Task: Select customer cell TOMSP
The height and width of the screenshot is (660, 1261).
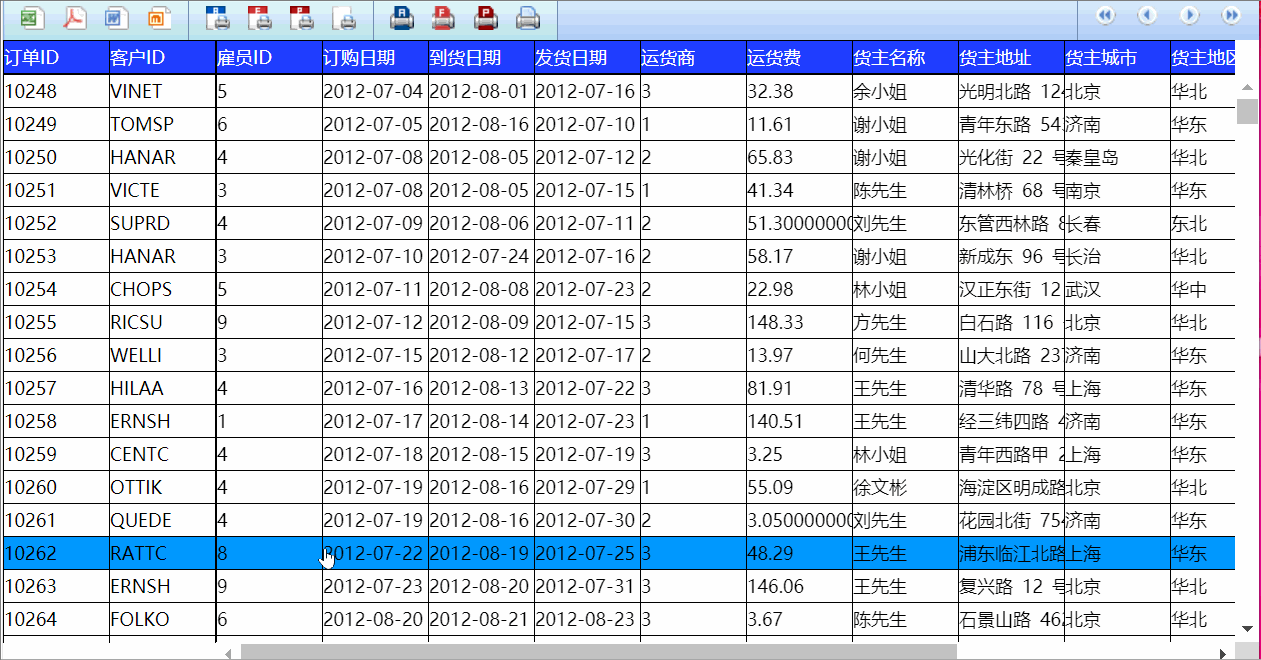Action: tap(162, 124)
